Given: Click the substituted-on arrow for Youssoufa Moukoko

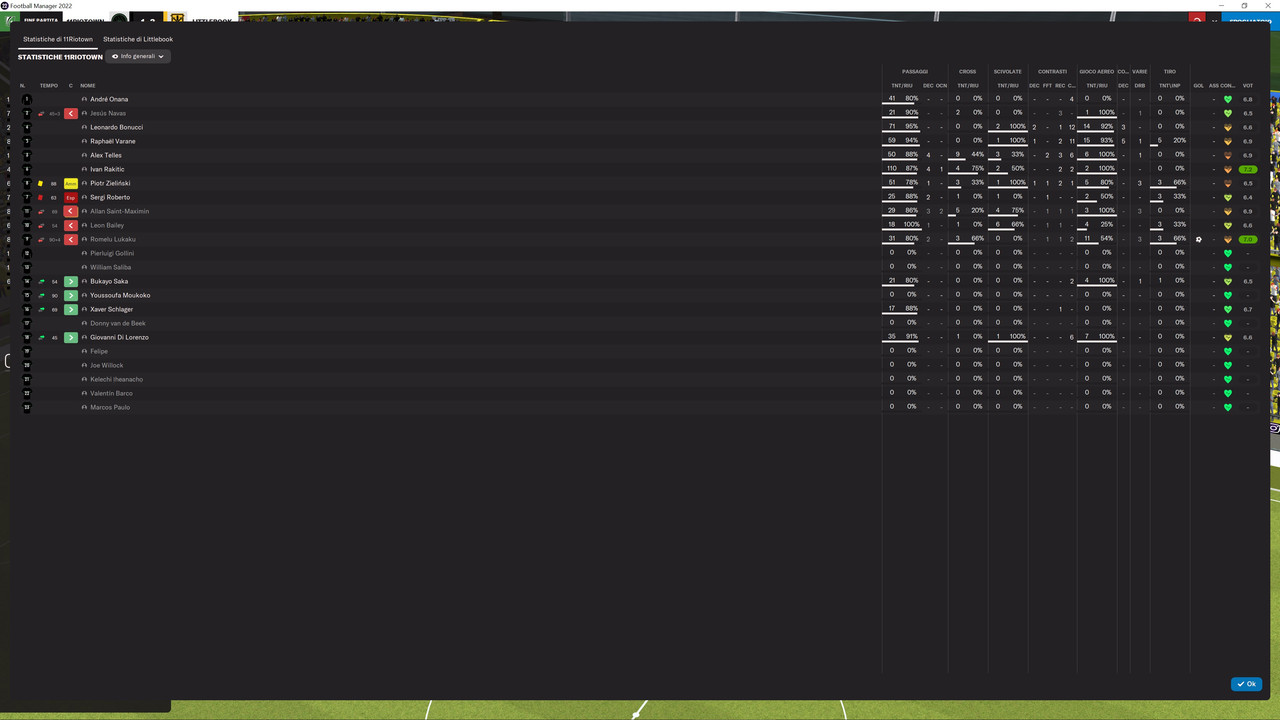Looking at the screenshot, I should click(71, 296).
